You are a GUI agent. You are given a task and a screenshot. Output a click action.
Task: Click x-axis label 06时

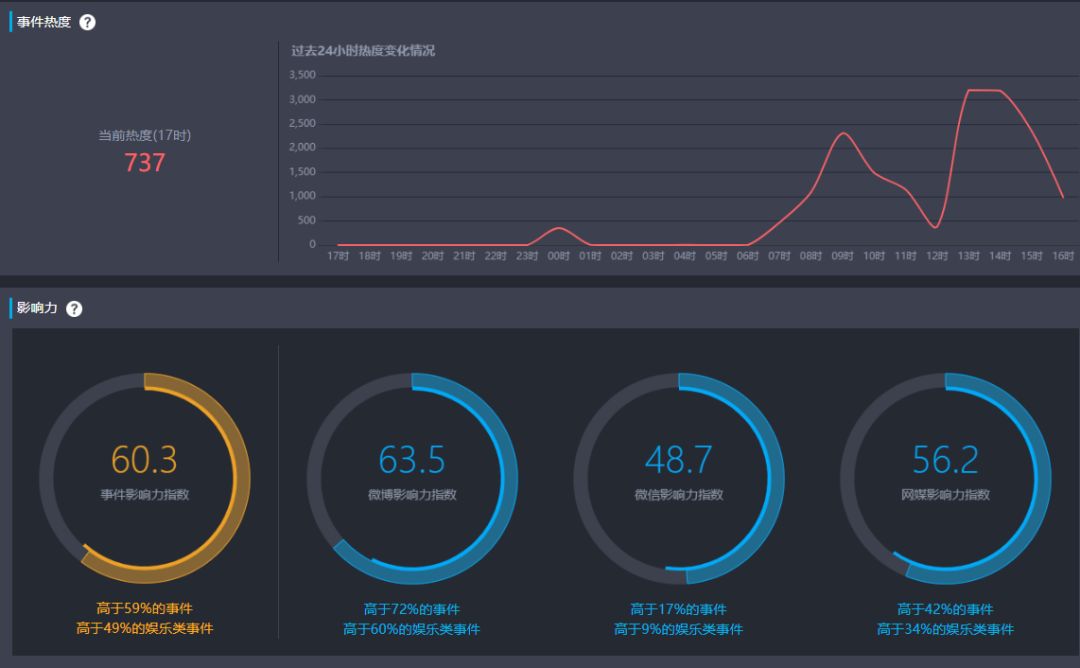tap(747, 256)
